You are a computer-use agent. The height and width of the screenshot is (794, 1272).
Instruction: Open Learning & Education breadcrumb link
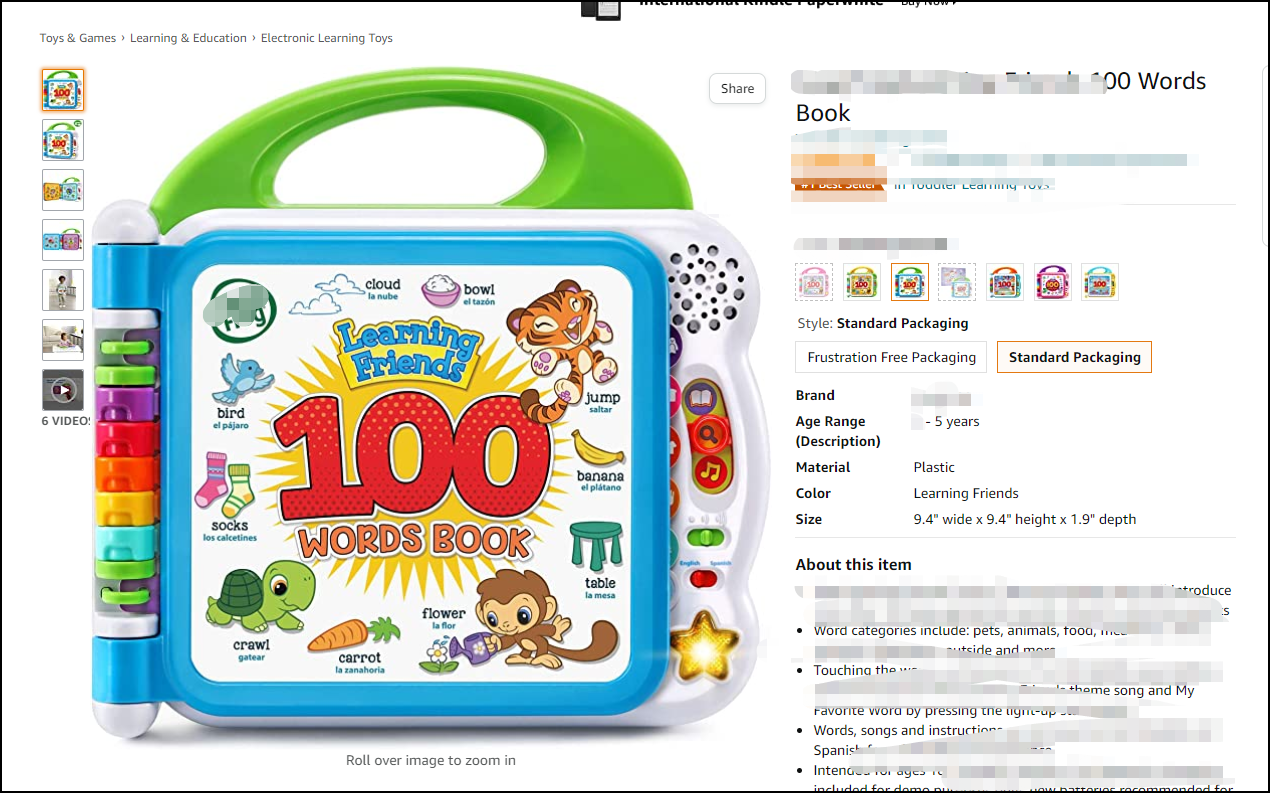[189, 38]
